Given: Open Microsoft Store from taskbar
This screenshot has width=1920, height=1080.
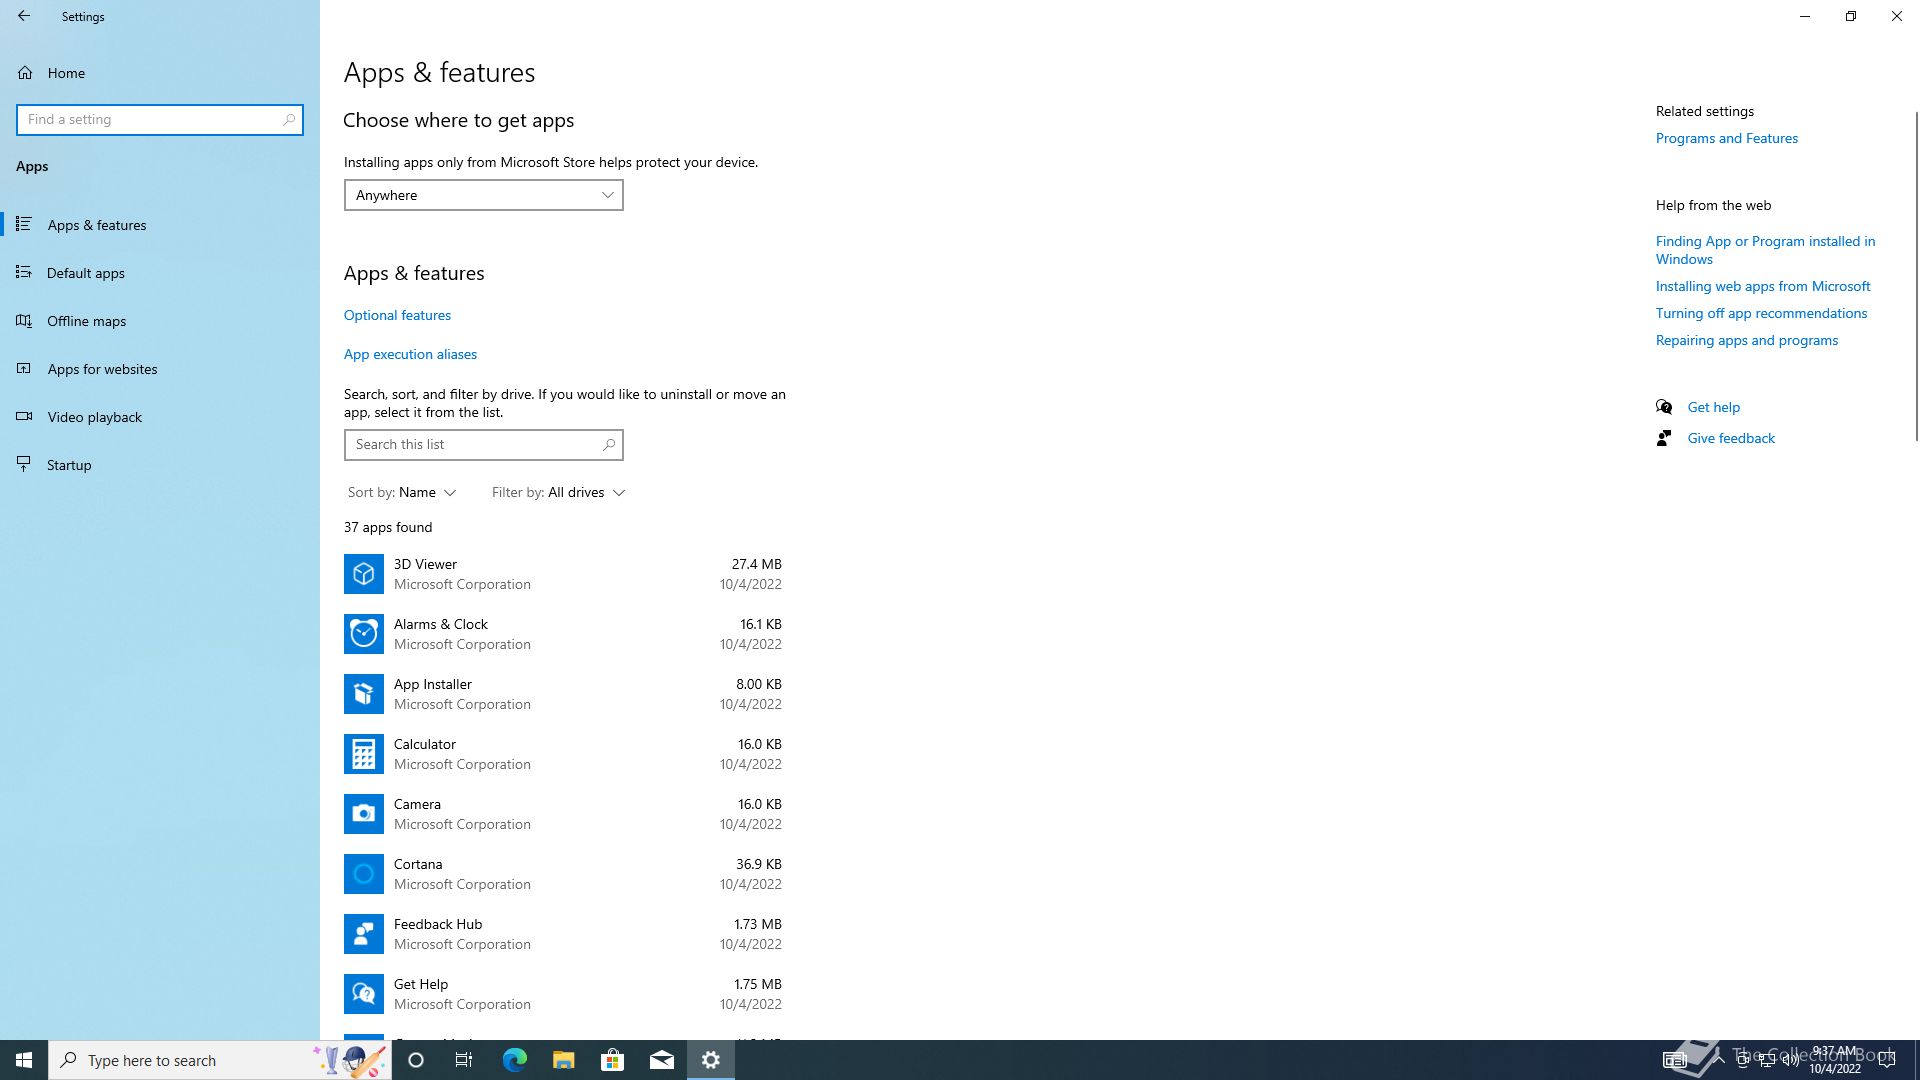Looking at the screenshot, I should [612, 1060].
